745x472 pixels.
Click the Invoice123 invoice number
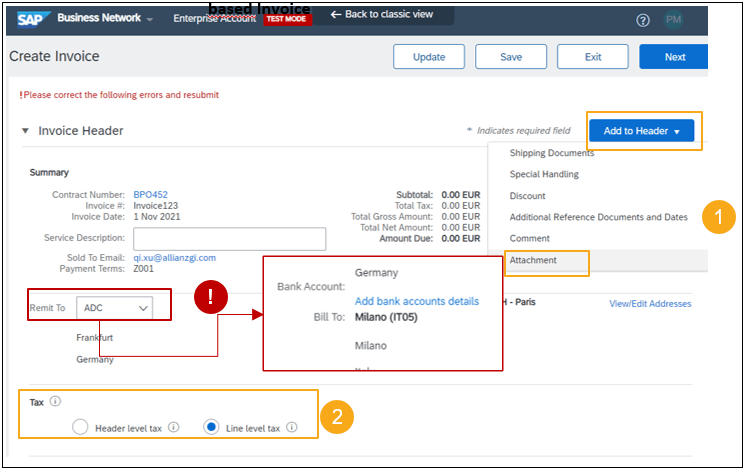tap(155, 206)
